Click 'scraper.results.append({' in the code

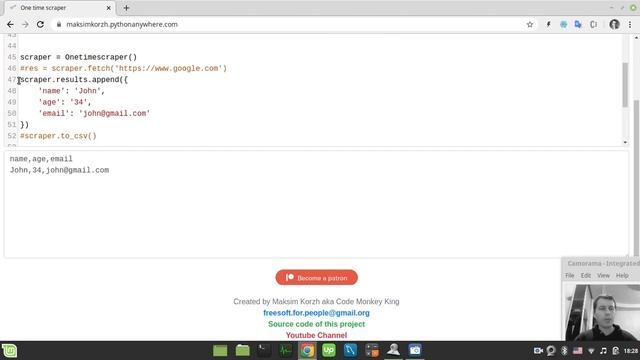74,80
